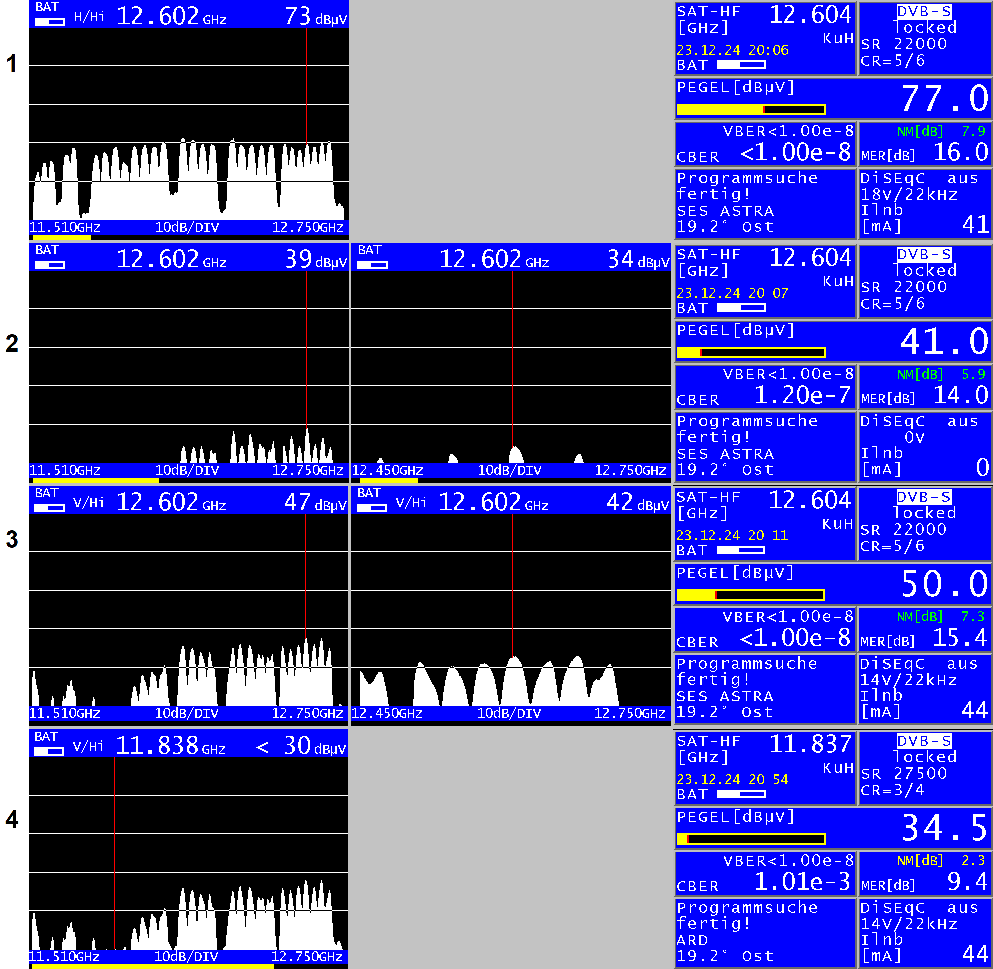Image resolution: width=993 pixels, height=969 pixels.
Task: Click the ARD 19.2° Ost satellite text
Action: pyautogui.click(x=725, y=947)
